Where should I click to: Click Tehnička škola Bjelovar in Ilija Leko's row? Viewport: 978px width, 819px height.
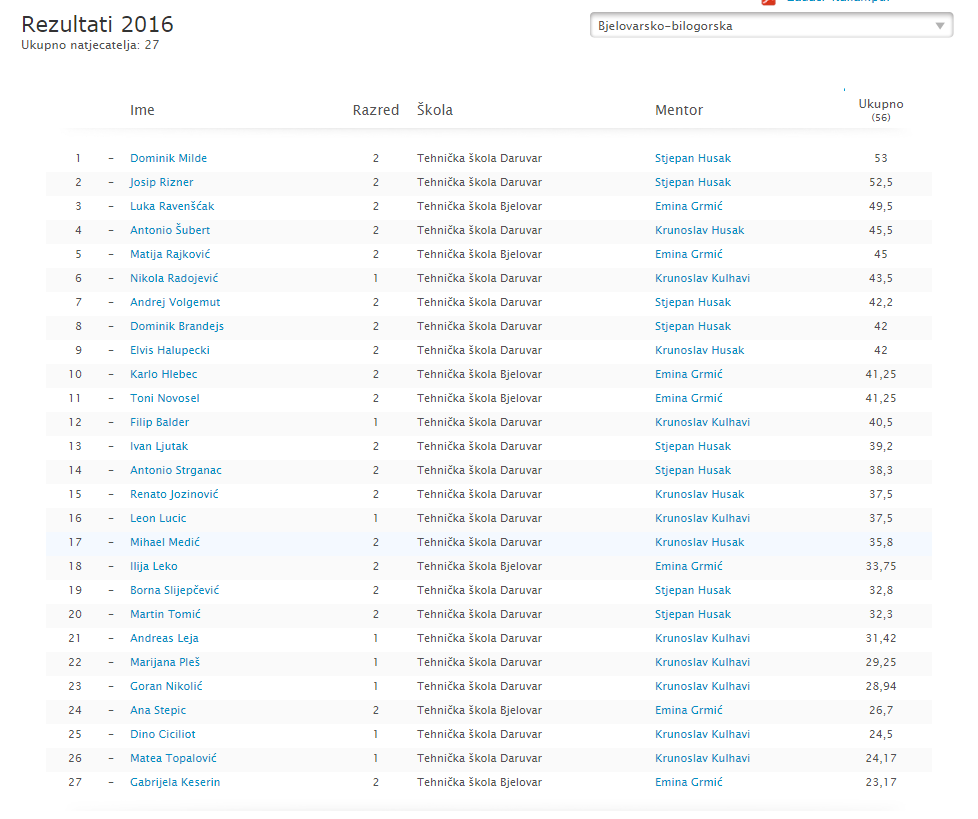(x=479, y=566)
